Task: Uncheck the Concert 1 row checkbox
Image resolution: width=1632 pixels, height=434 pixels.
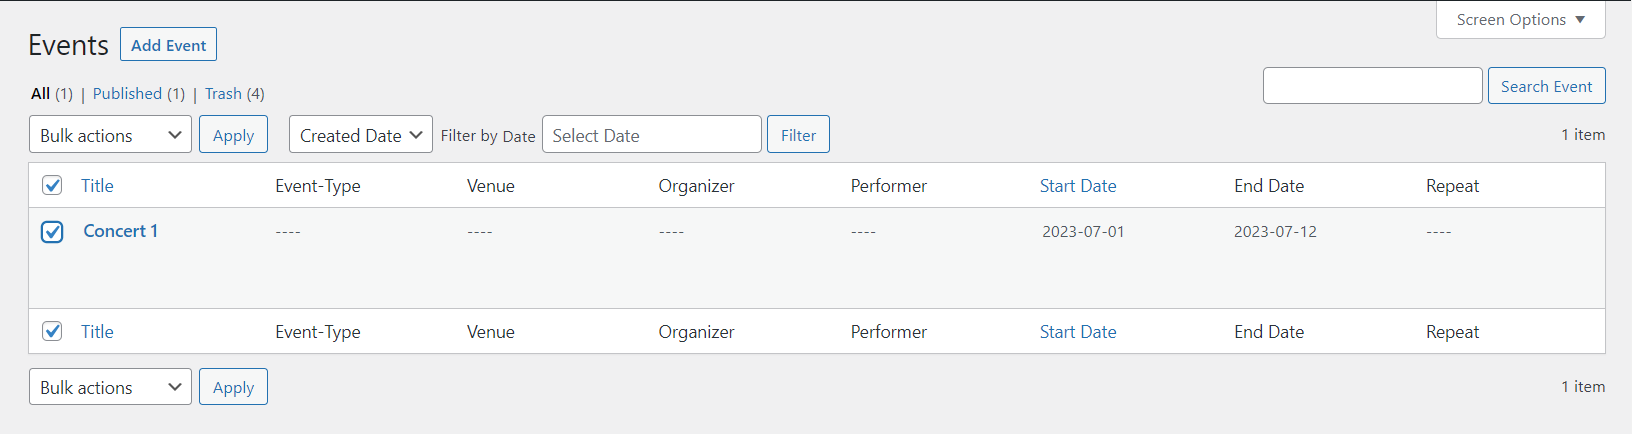Action: (x=53, y=232)
